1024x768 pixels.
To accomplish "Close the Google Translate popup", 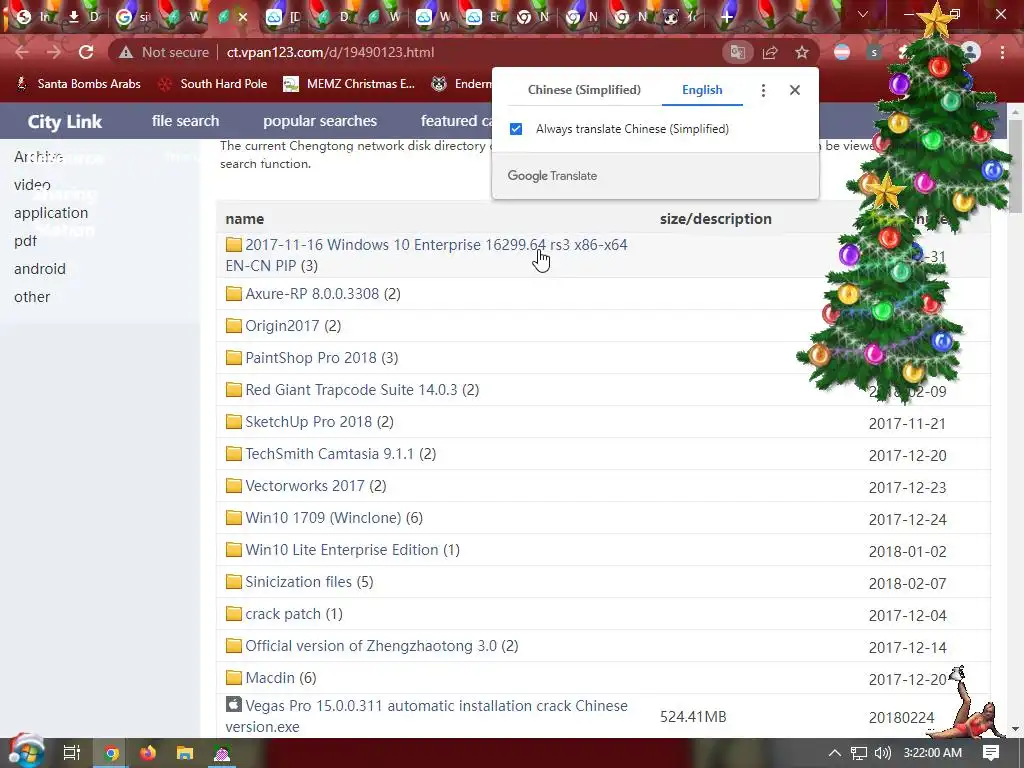I will [x=795, y=90].
